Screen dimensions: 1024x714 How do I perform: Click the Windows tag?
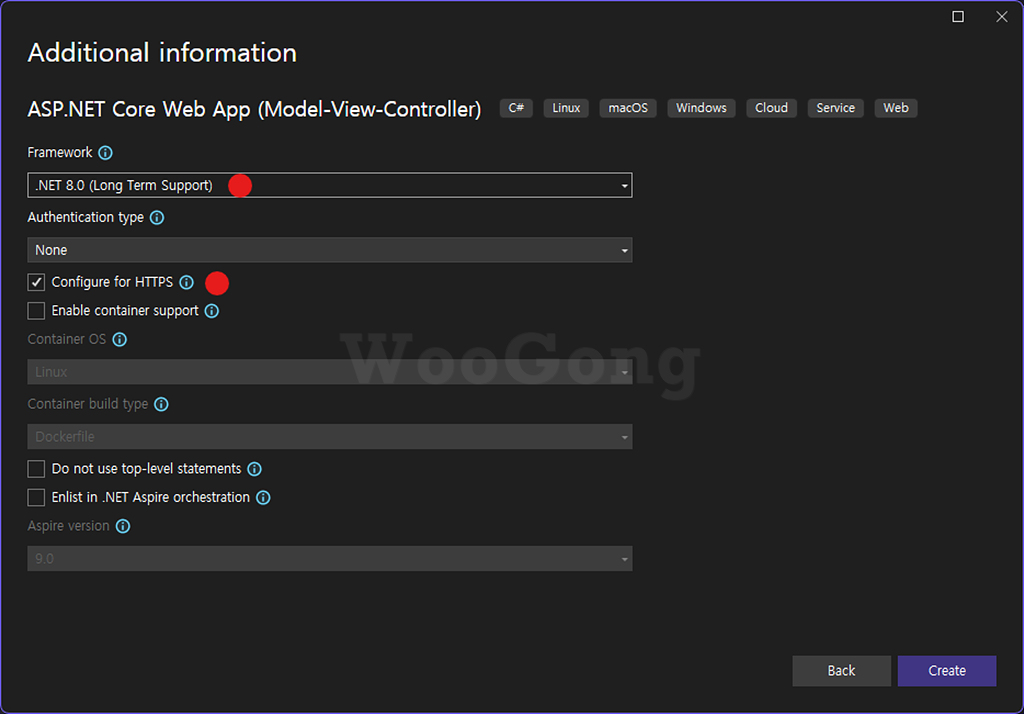(701, 108)
